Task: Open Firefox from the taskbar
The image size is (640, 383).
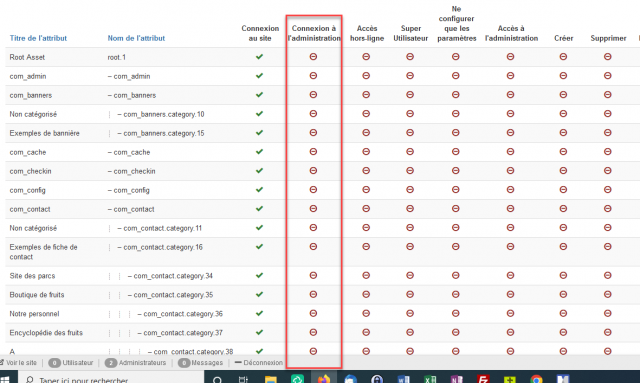Action: tap(324, 379)
